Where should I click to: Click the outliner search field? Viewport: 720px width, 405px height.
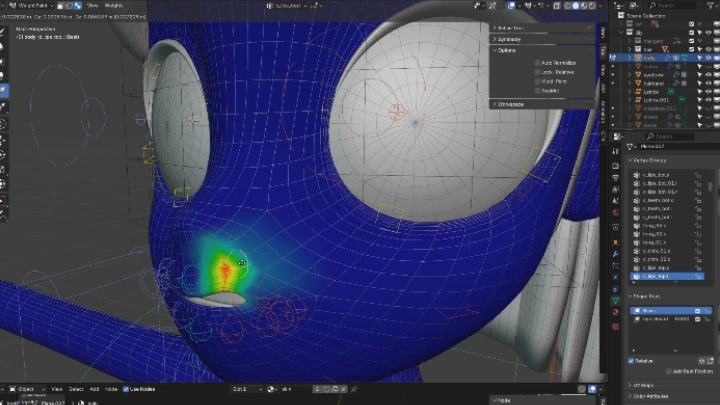point(673,6)
